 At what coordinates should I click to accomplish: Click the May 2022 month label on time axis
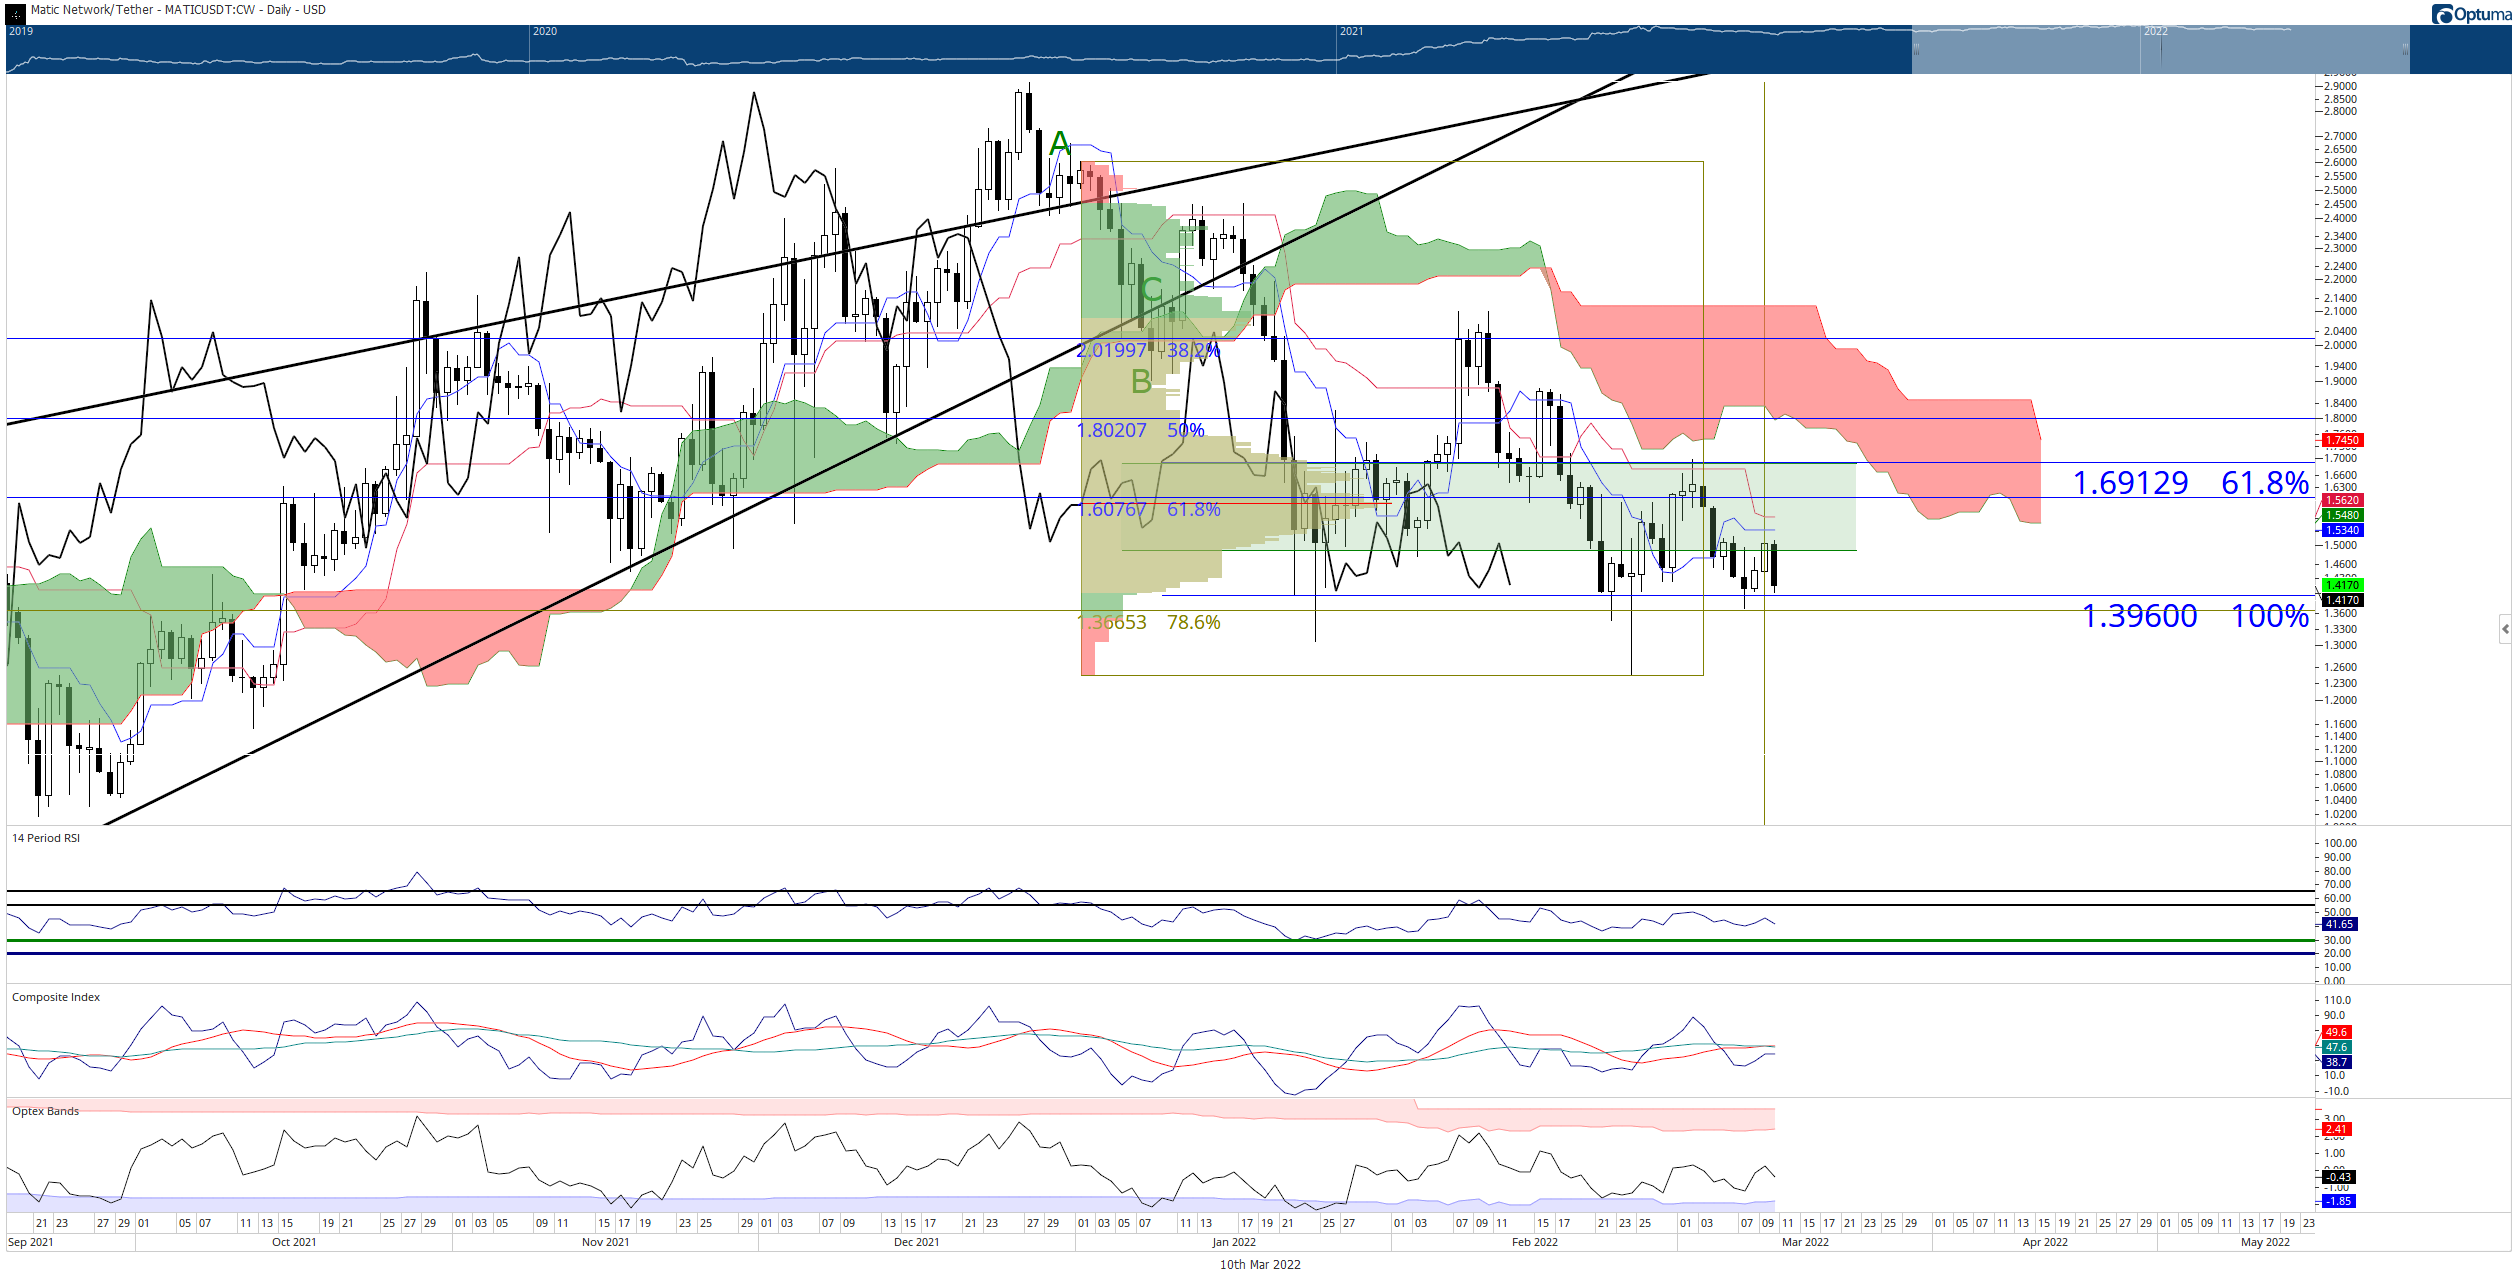(x=2265, y=1242)
